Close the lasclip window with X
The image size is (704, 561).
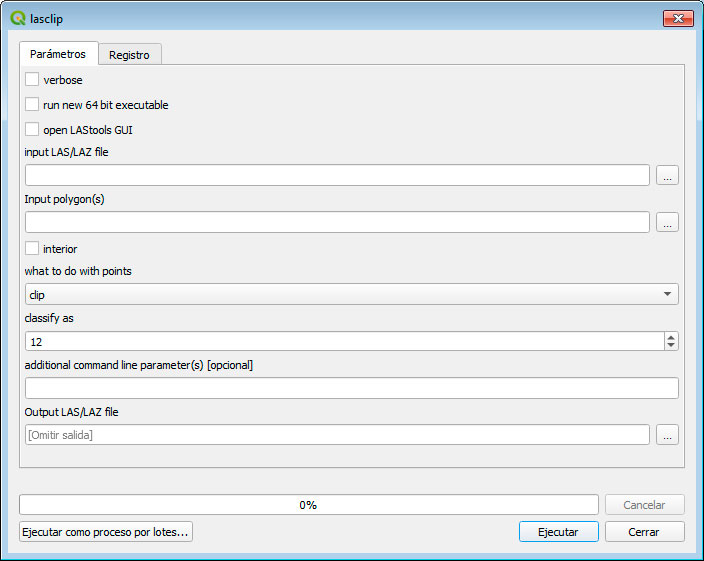pos(678,18)
